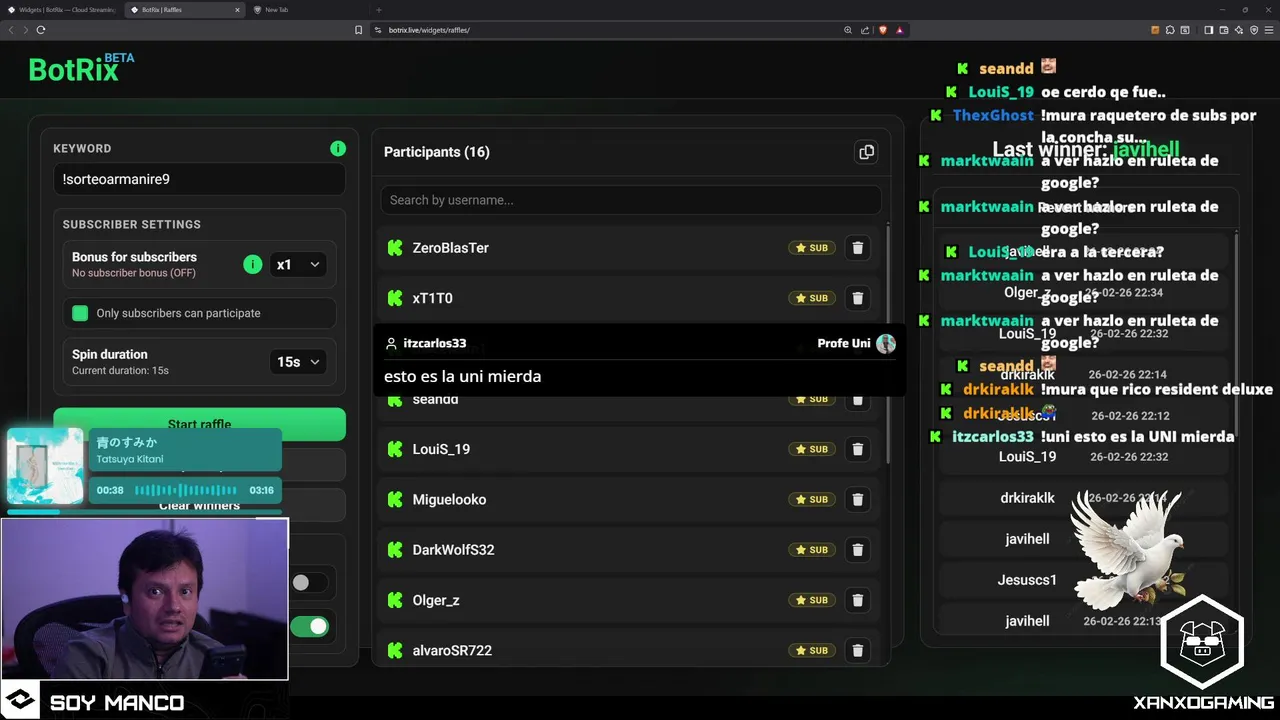Open the Brave Shields panel

(x=883, y=30)
